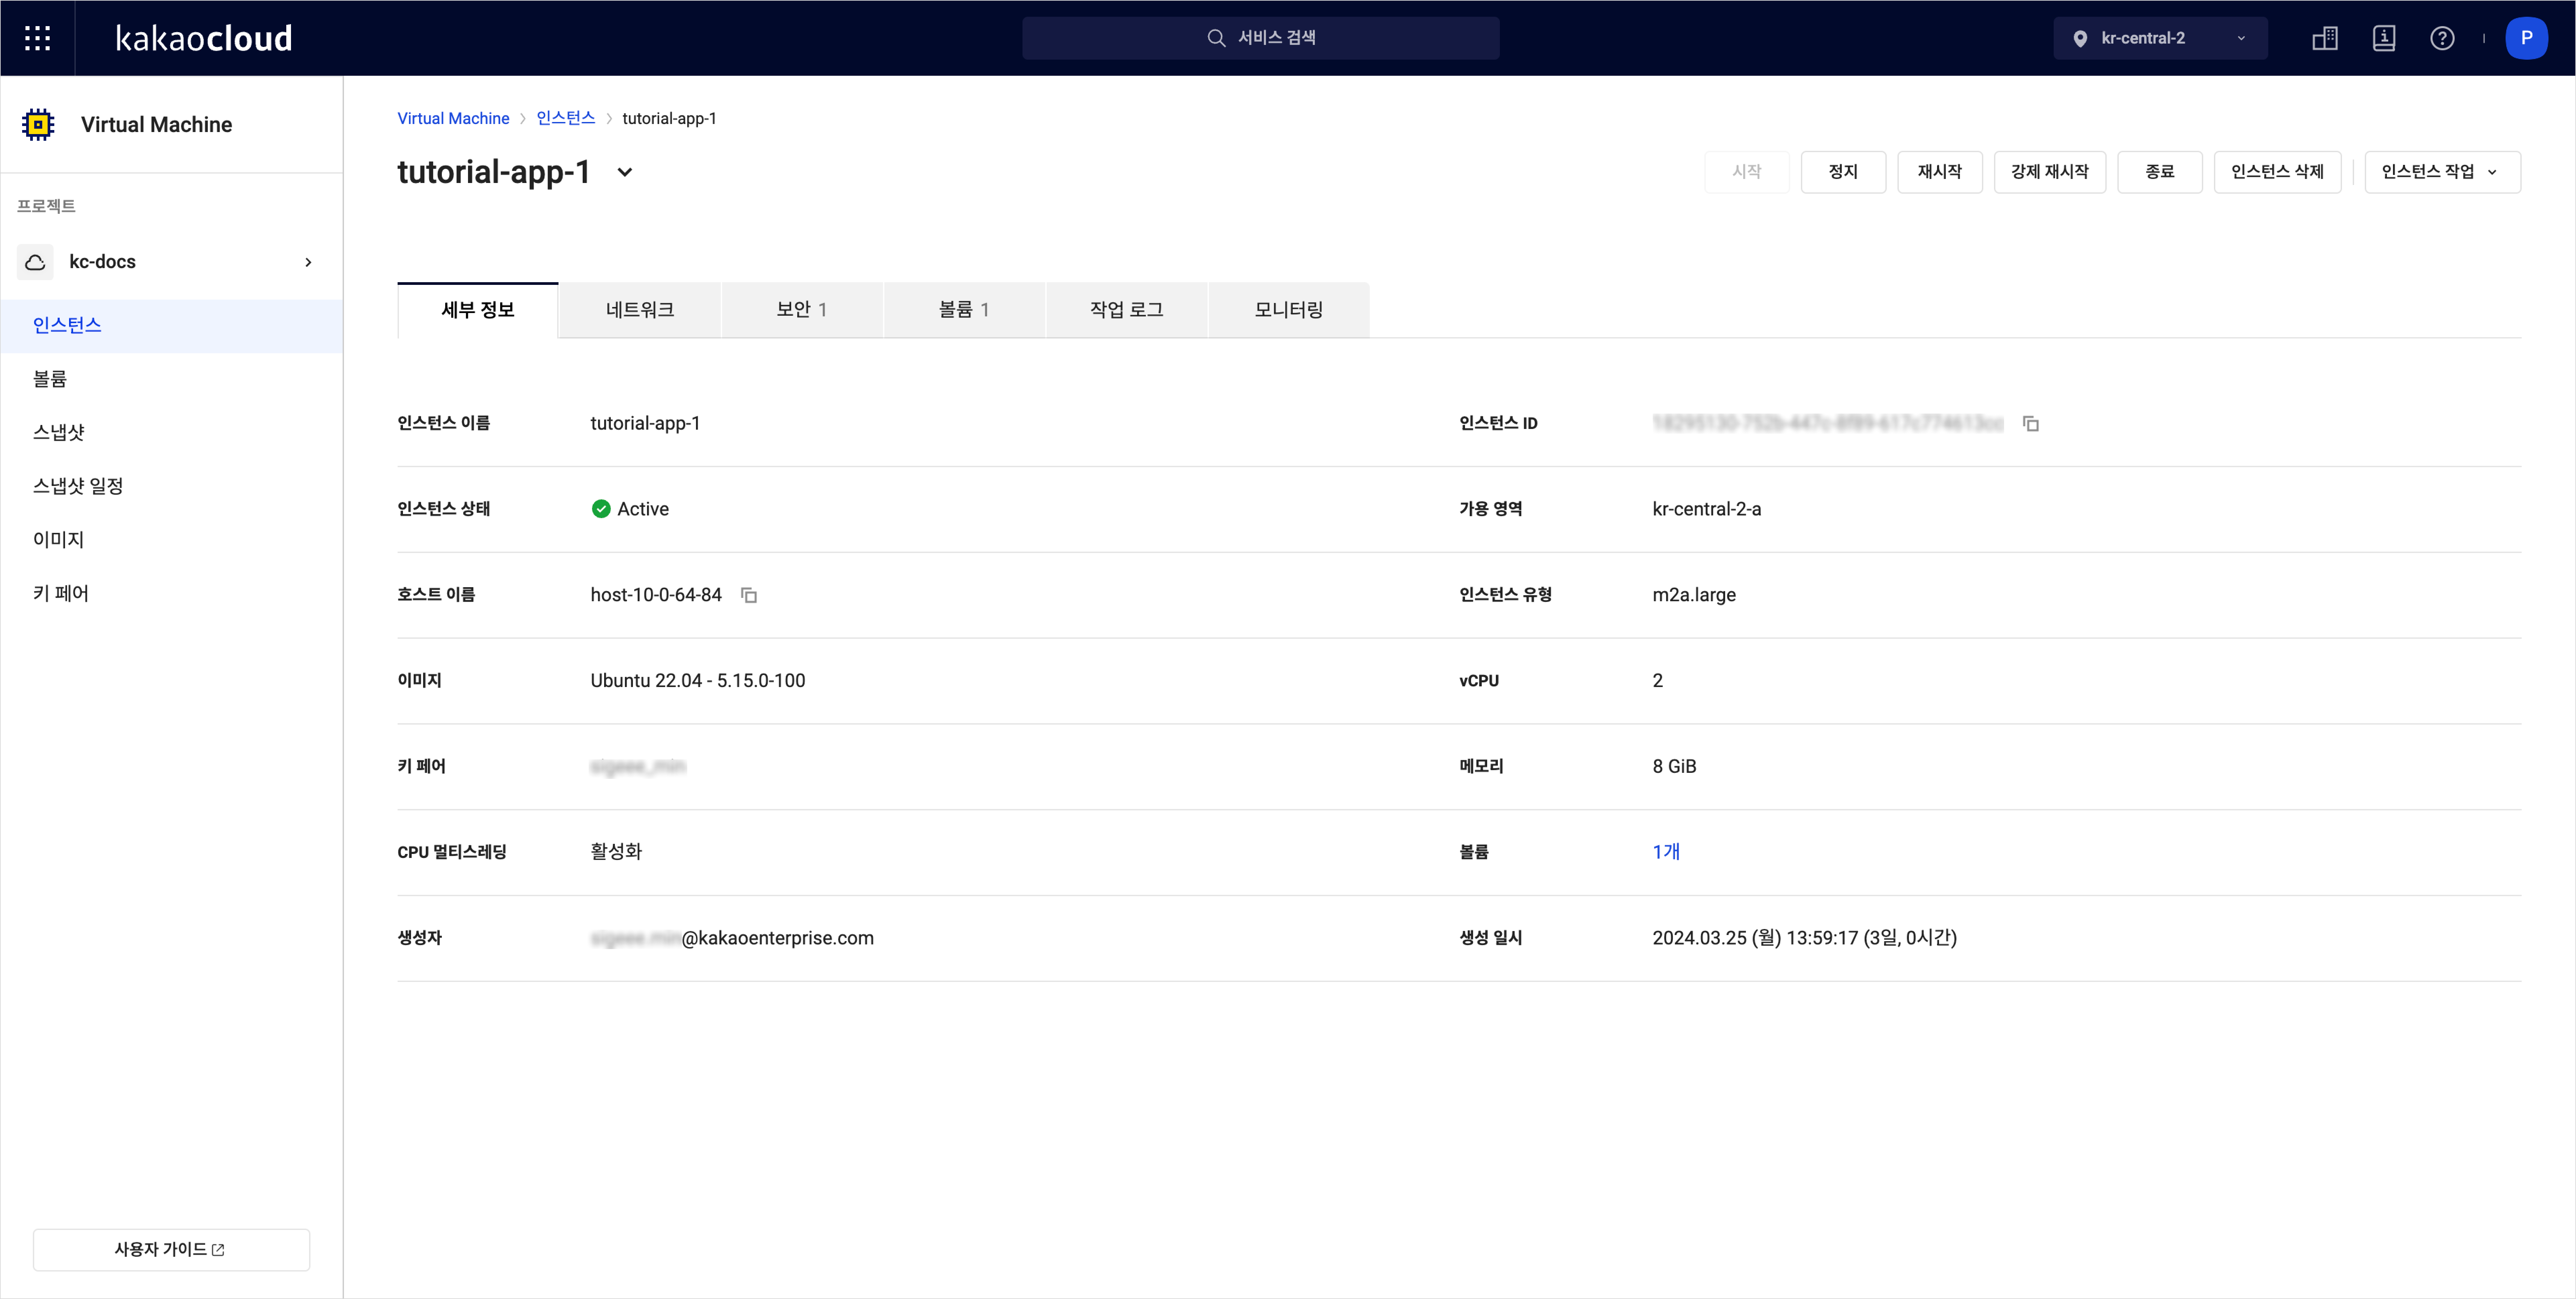Switch to the 세부 정보 tab
The height and width of the screenshot is (1299, 2576).
[x=478, y=310]
